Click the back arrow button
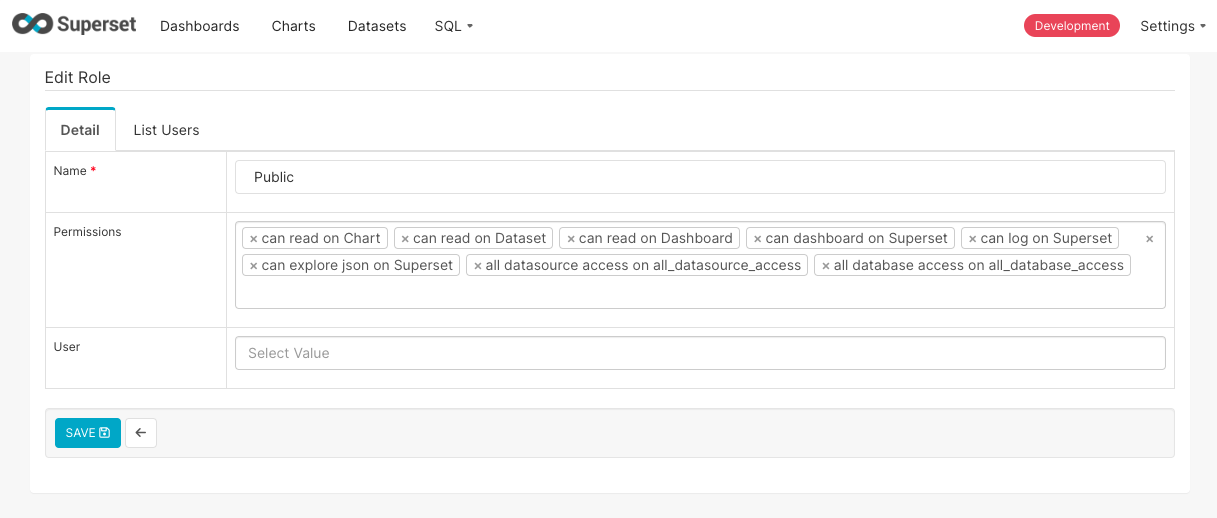Viewport: 1217px width, 518px height. [x=141, y=433]
